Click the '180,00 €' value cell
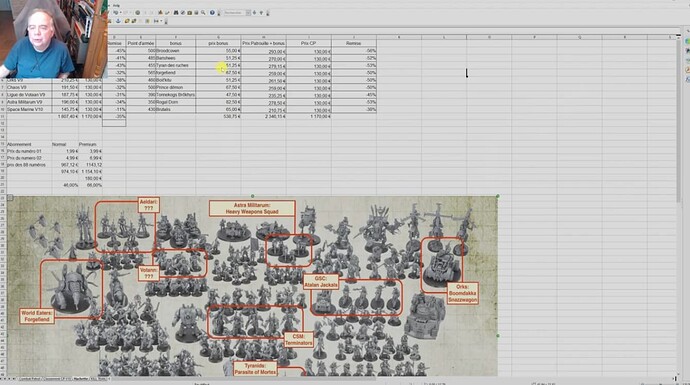The width and height of the screenshot is (690, 385). click(90, 178)
